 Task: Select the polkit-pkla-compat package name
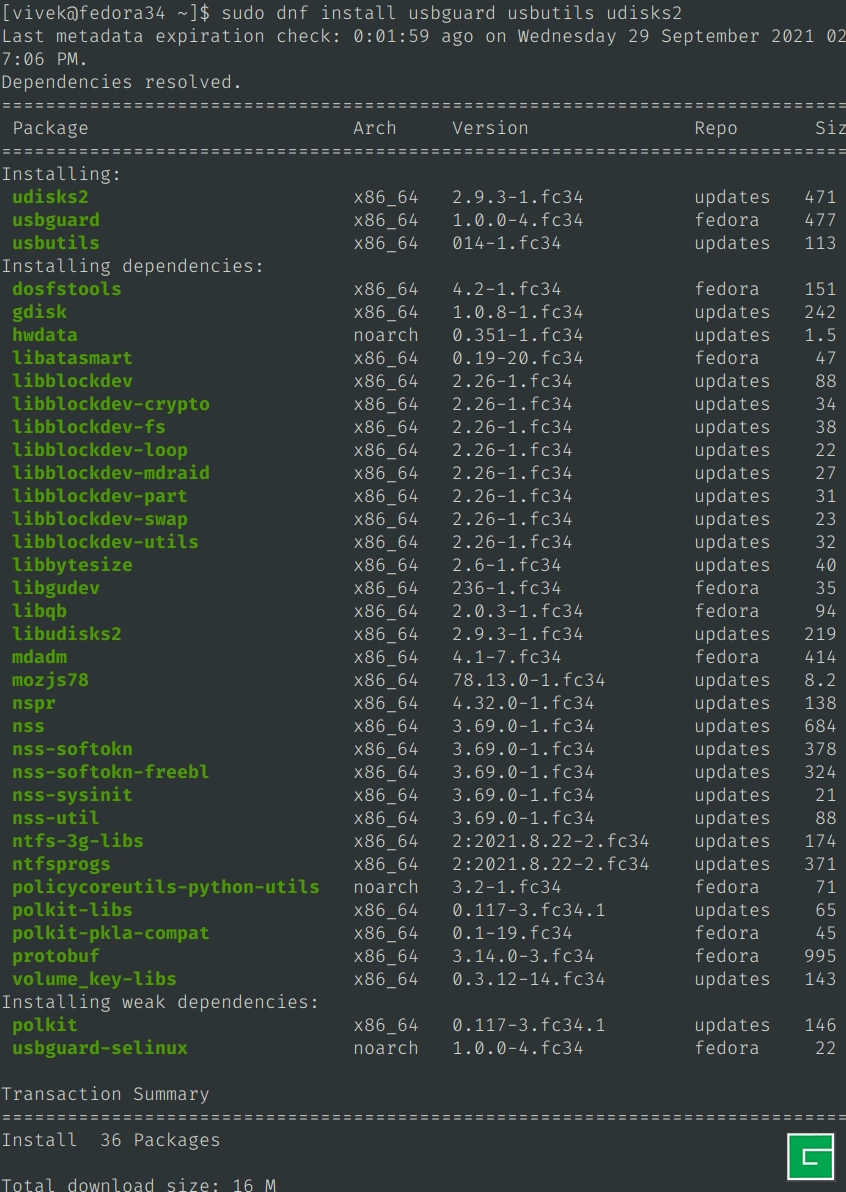pos(111,933)
